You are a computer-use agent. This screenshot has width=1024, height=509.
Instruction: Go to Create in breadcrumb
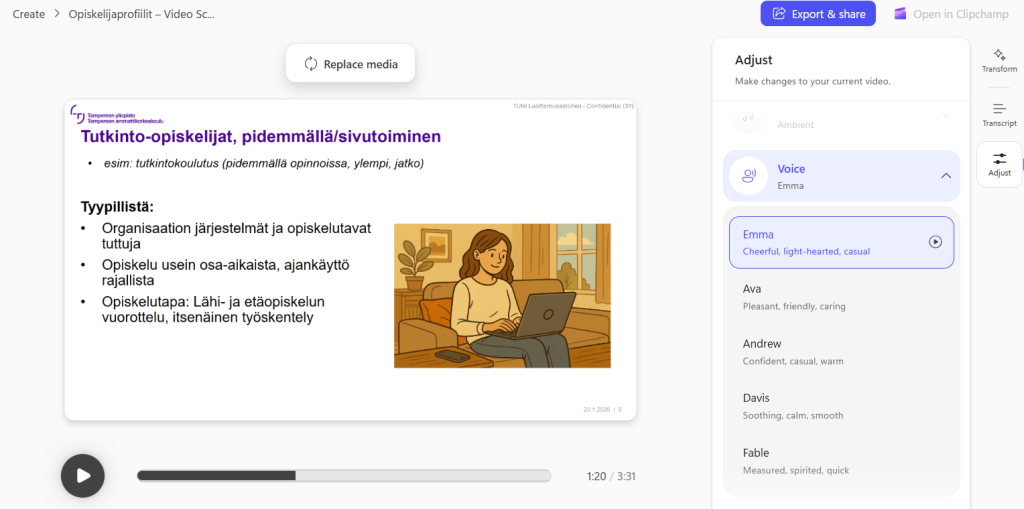(x=28, y=14)
